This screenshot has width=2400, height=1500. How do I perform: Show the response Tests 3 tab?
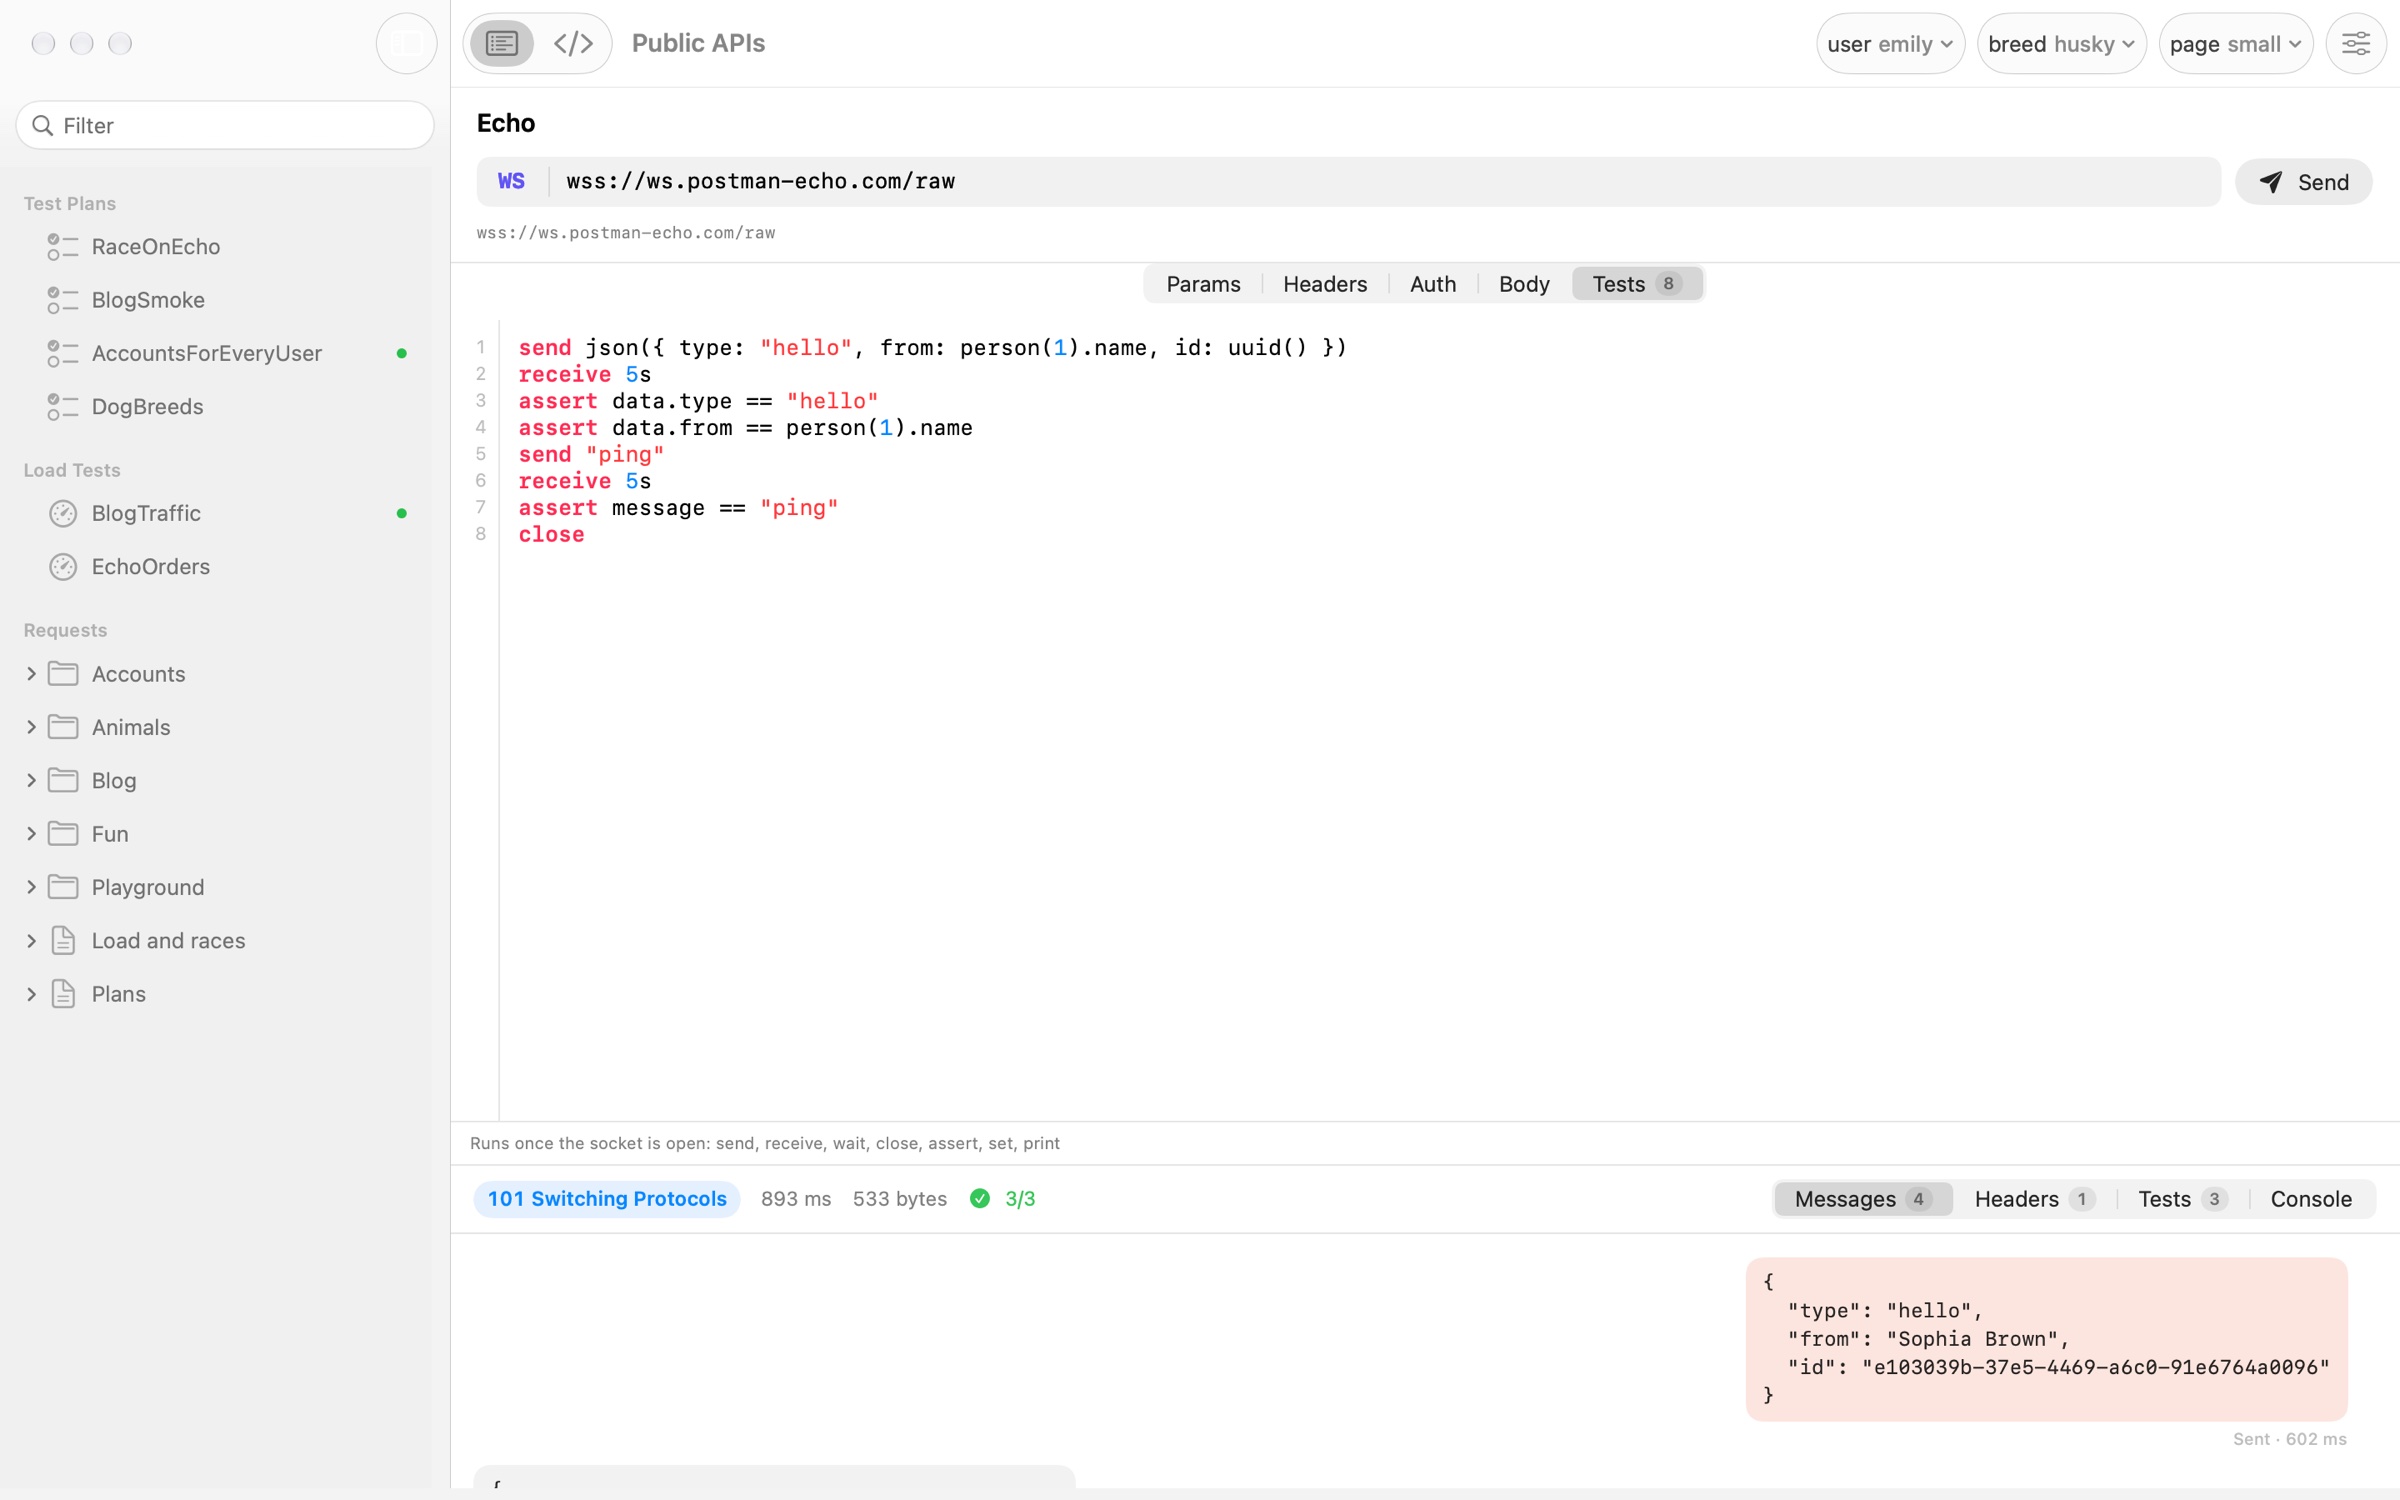click(x=2182, y=1199)
